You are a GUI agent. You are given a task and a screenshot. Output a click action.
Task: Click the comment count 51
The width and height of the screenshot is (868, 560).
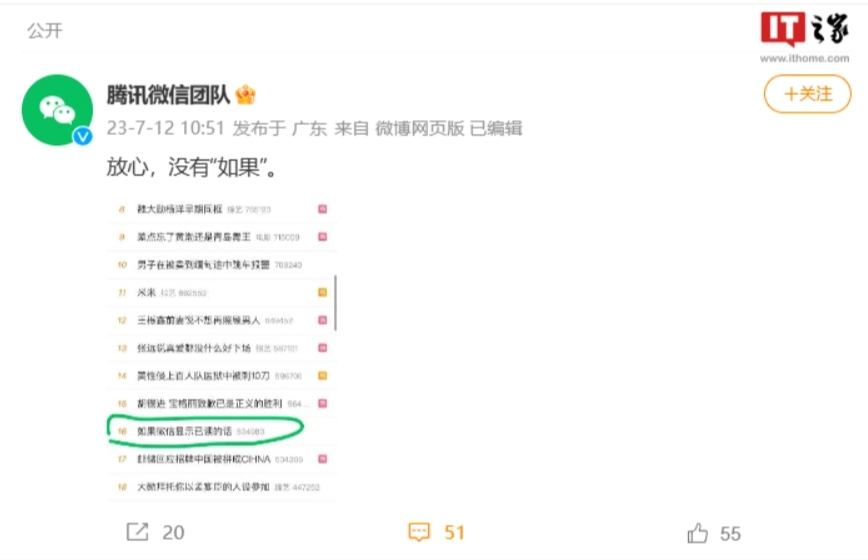(x=454, y=532)
